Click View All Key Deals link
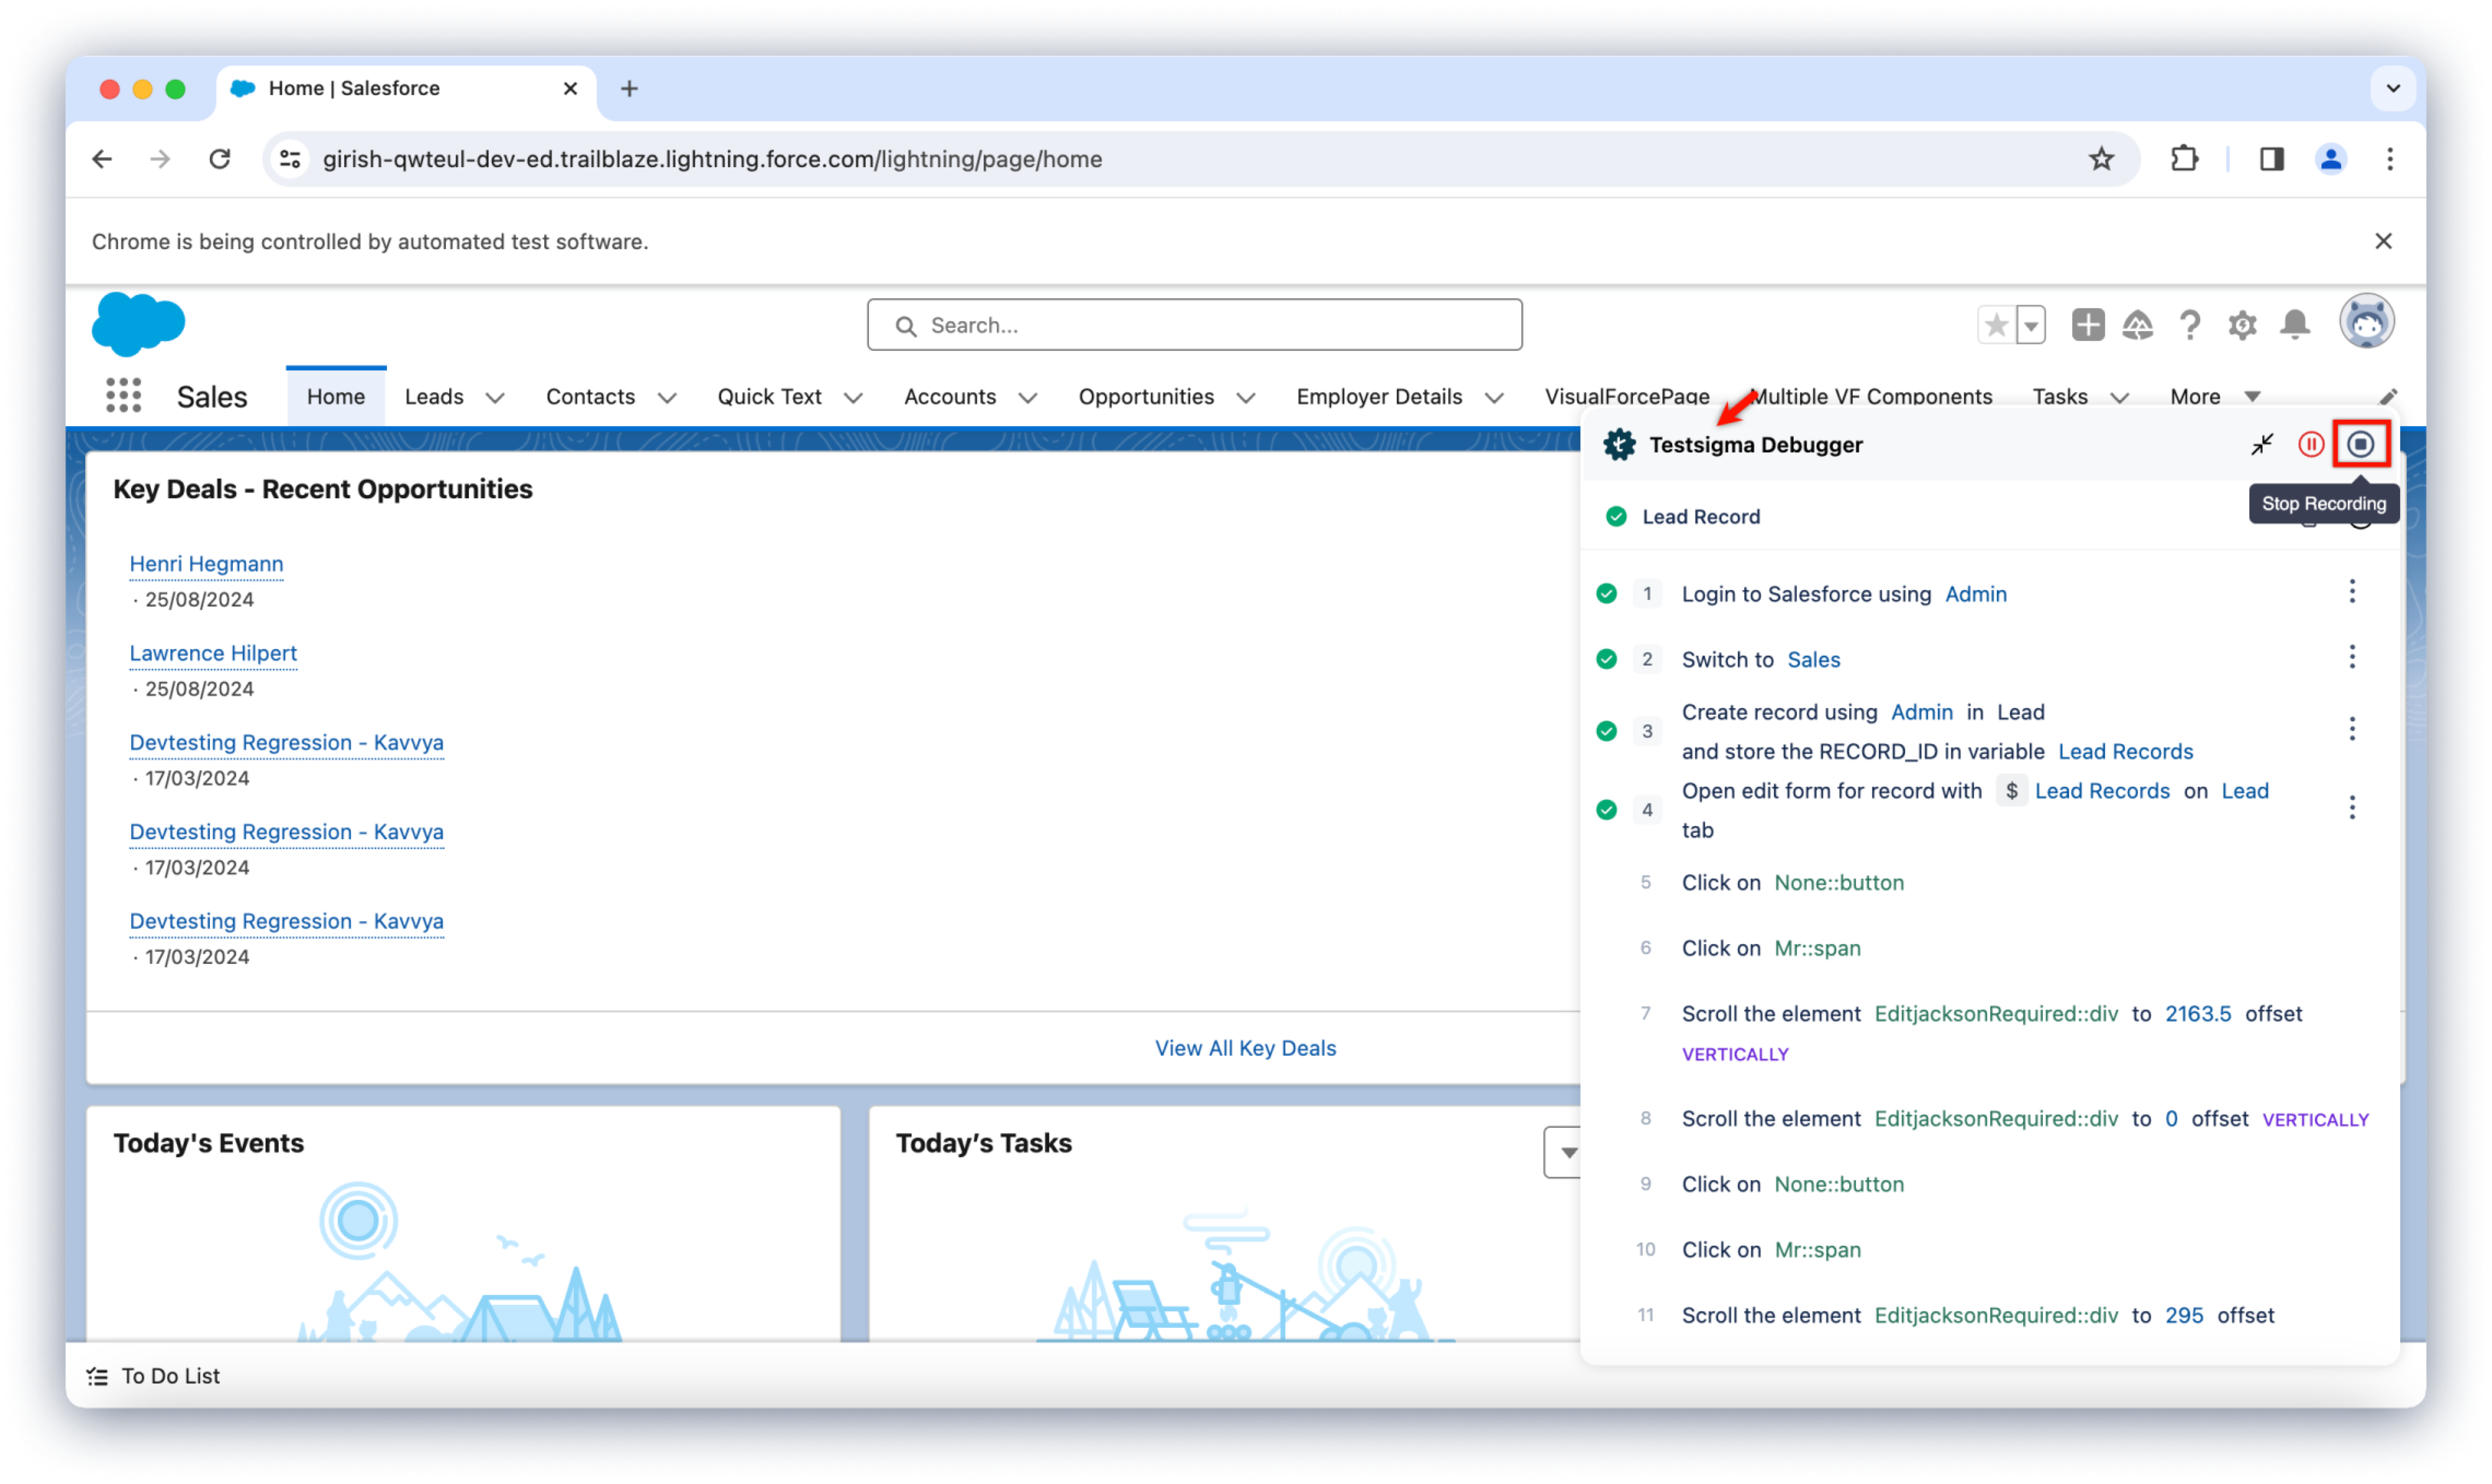 pos(1245,1048)
